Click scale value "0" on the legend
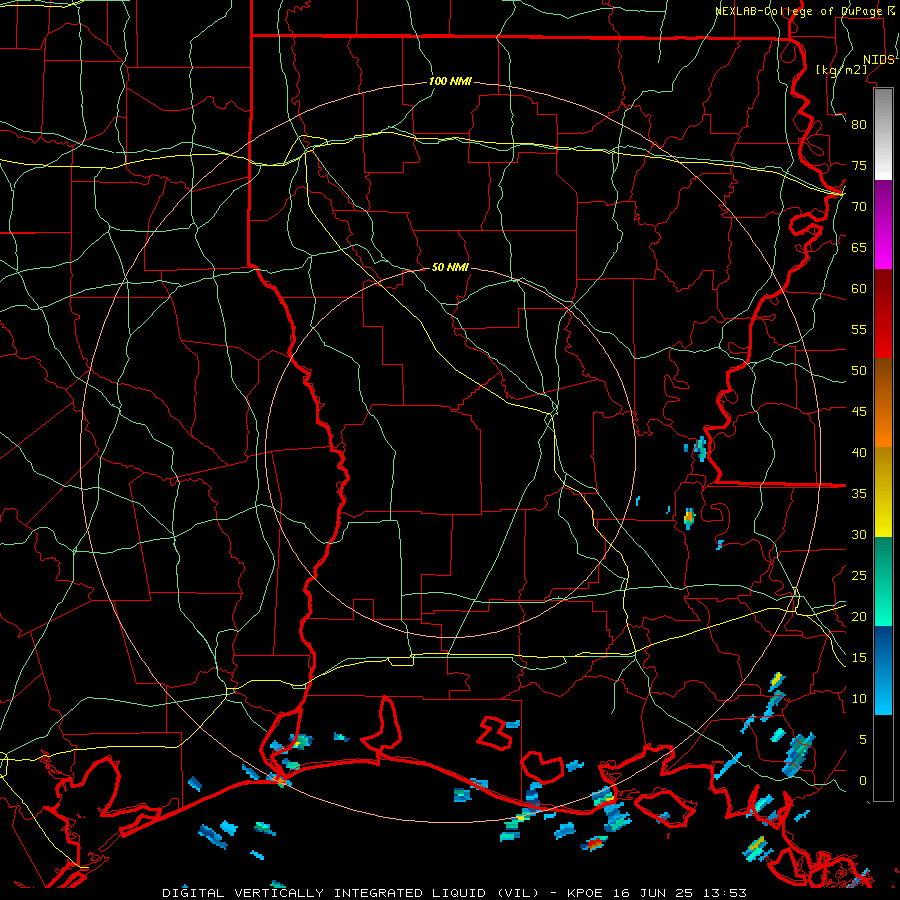Image resolution: width=900 pixels, height=900 pixels. [863, 781]
